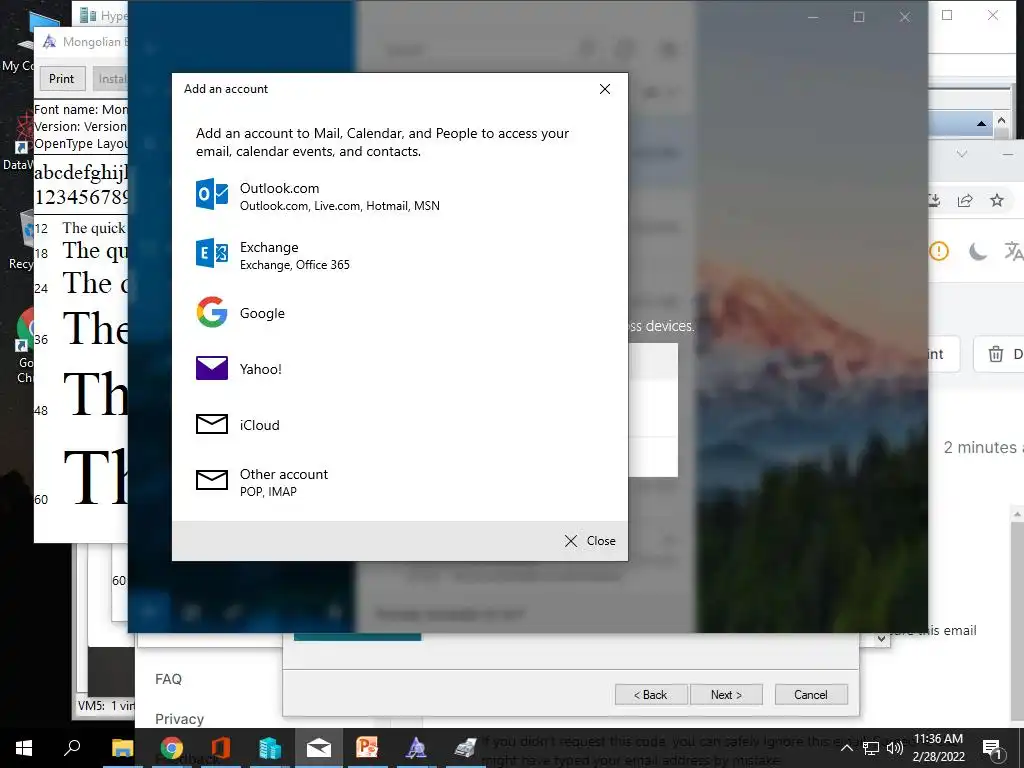1024x768 pixels.
Task: Click the 'Google' account label text
Action: pyautogui.click(x=262, y=313)
